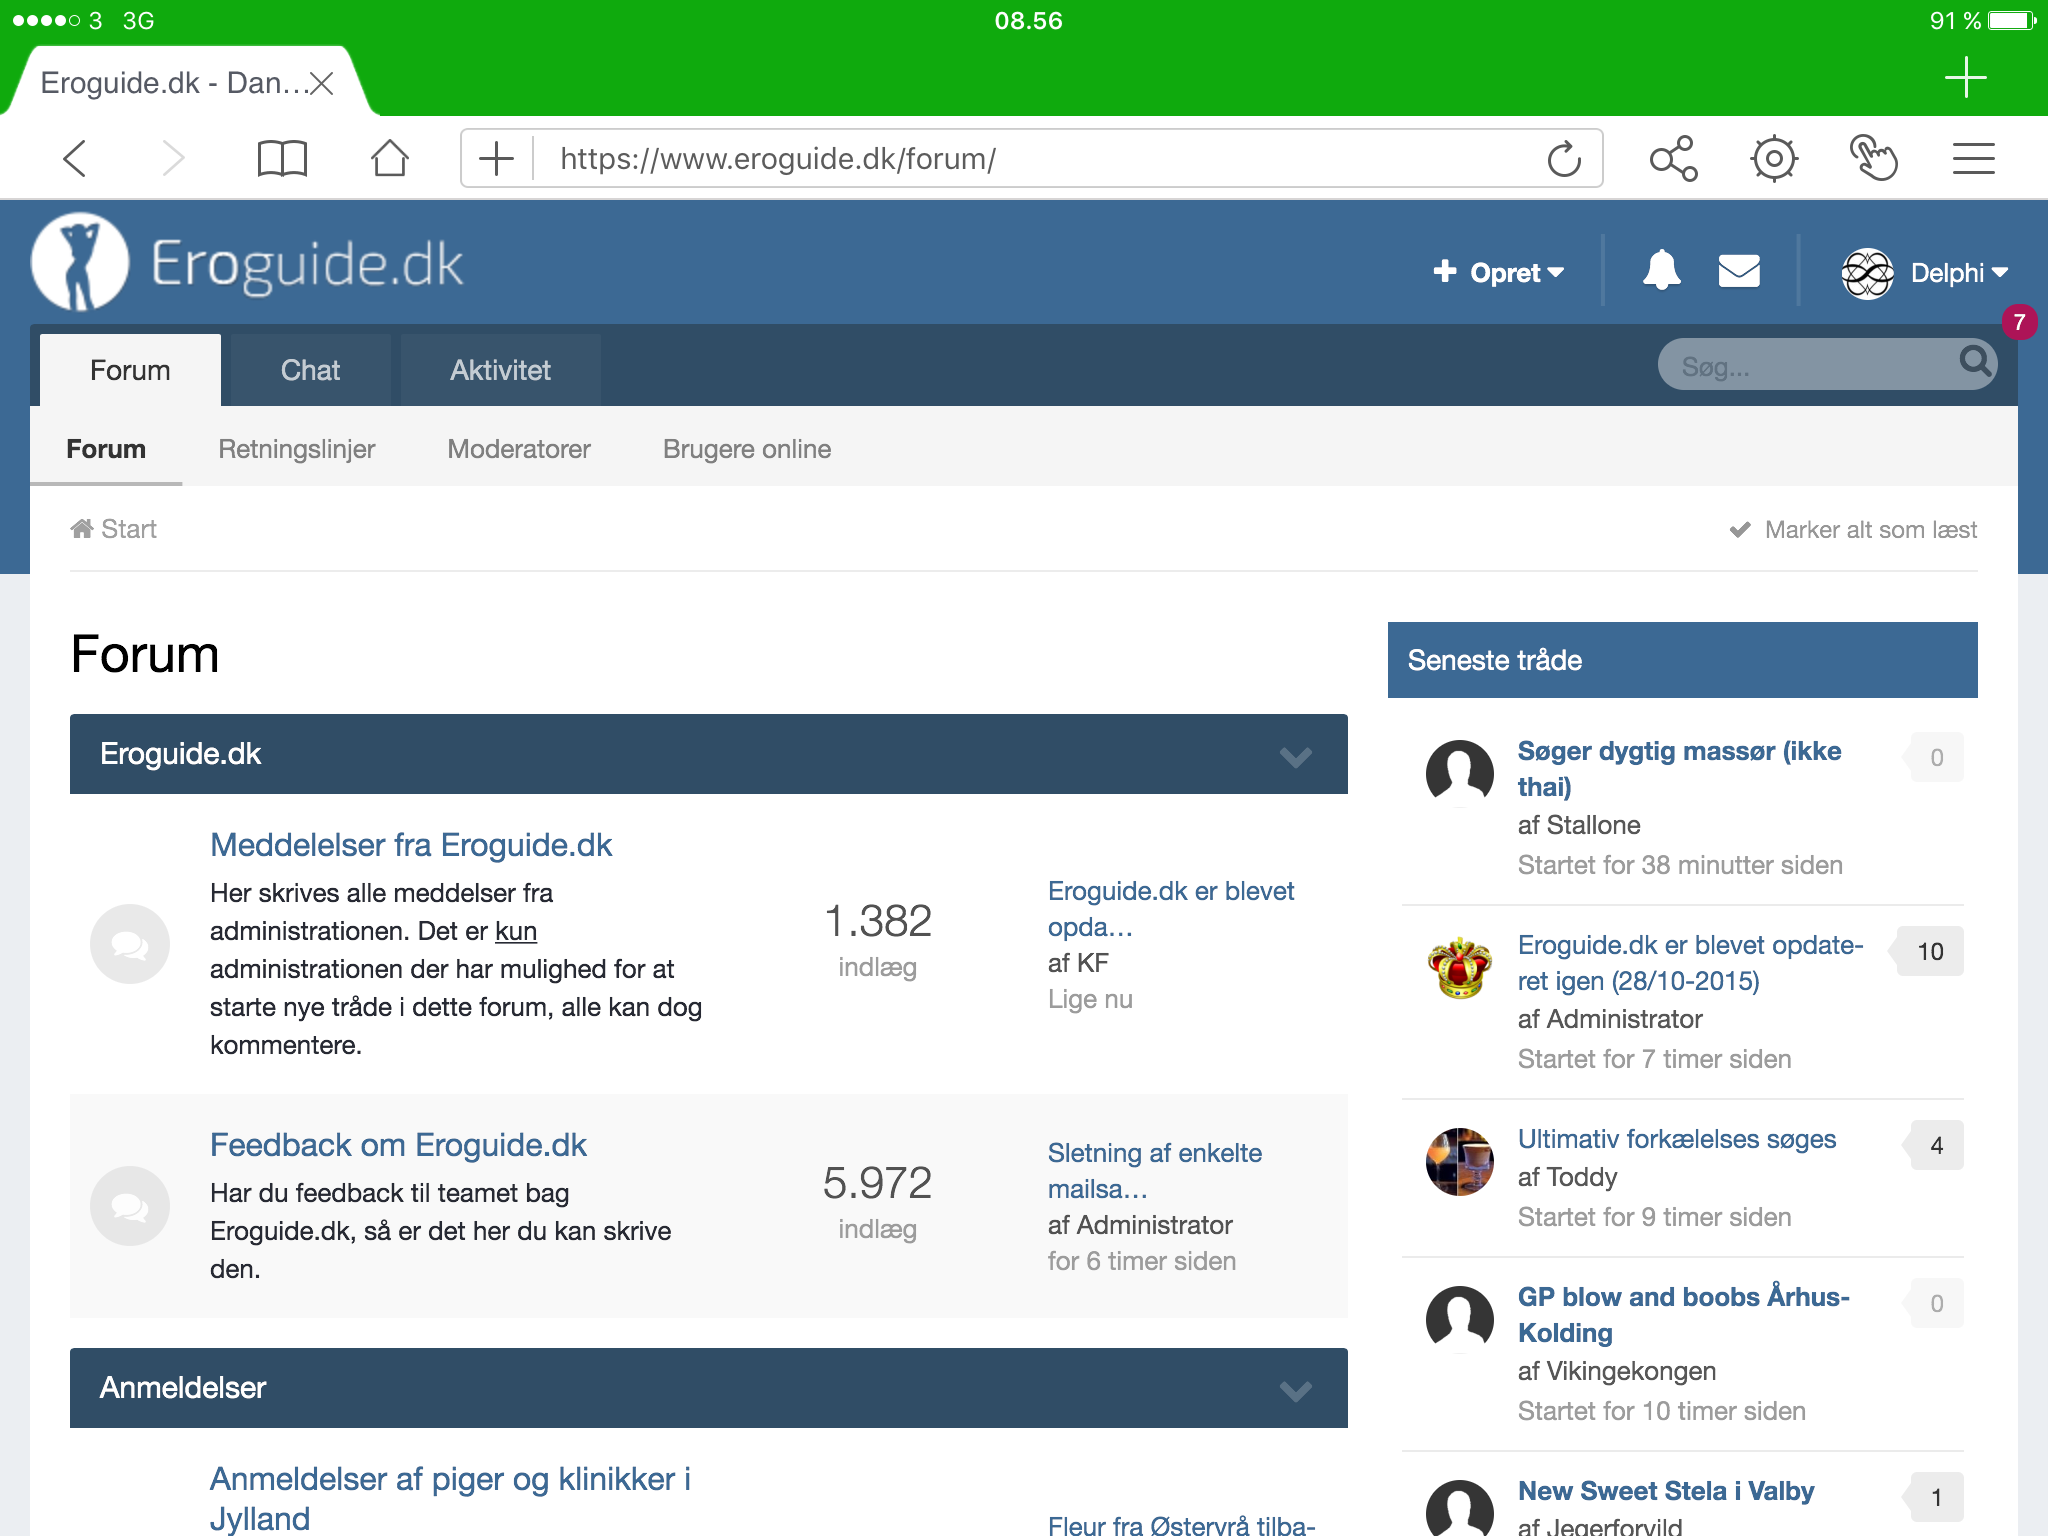Open thread New Sweet Stela i Valby
Screen dimensions: 2048x1536
pyautogui.click(x=1666, y=1491)
